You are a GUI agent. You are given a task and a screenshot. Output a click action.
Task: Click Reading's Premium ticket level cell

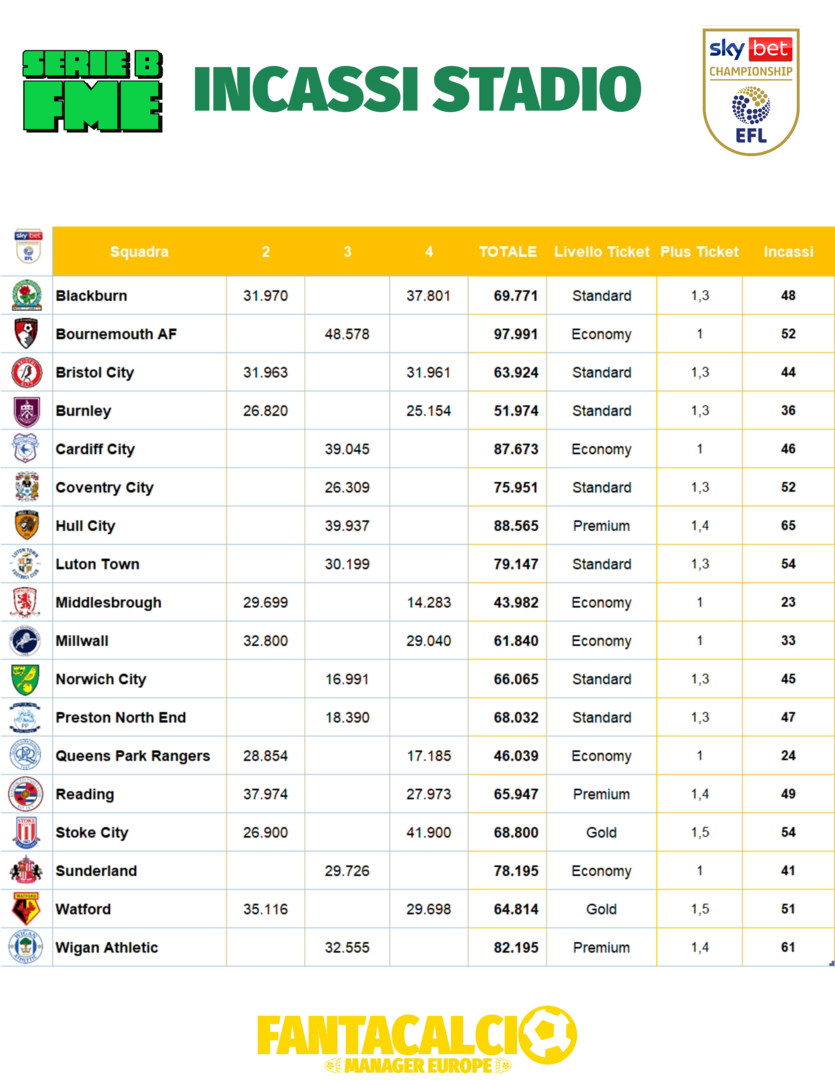601,794
